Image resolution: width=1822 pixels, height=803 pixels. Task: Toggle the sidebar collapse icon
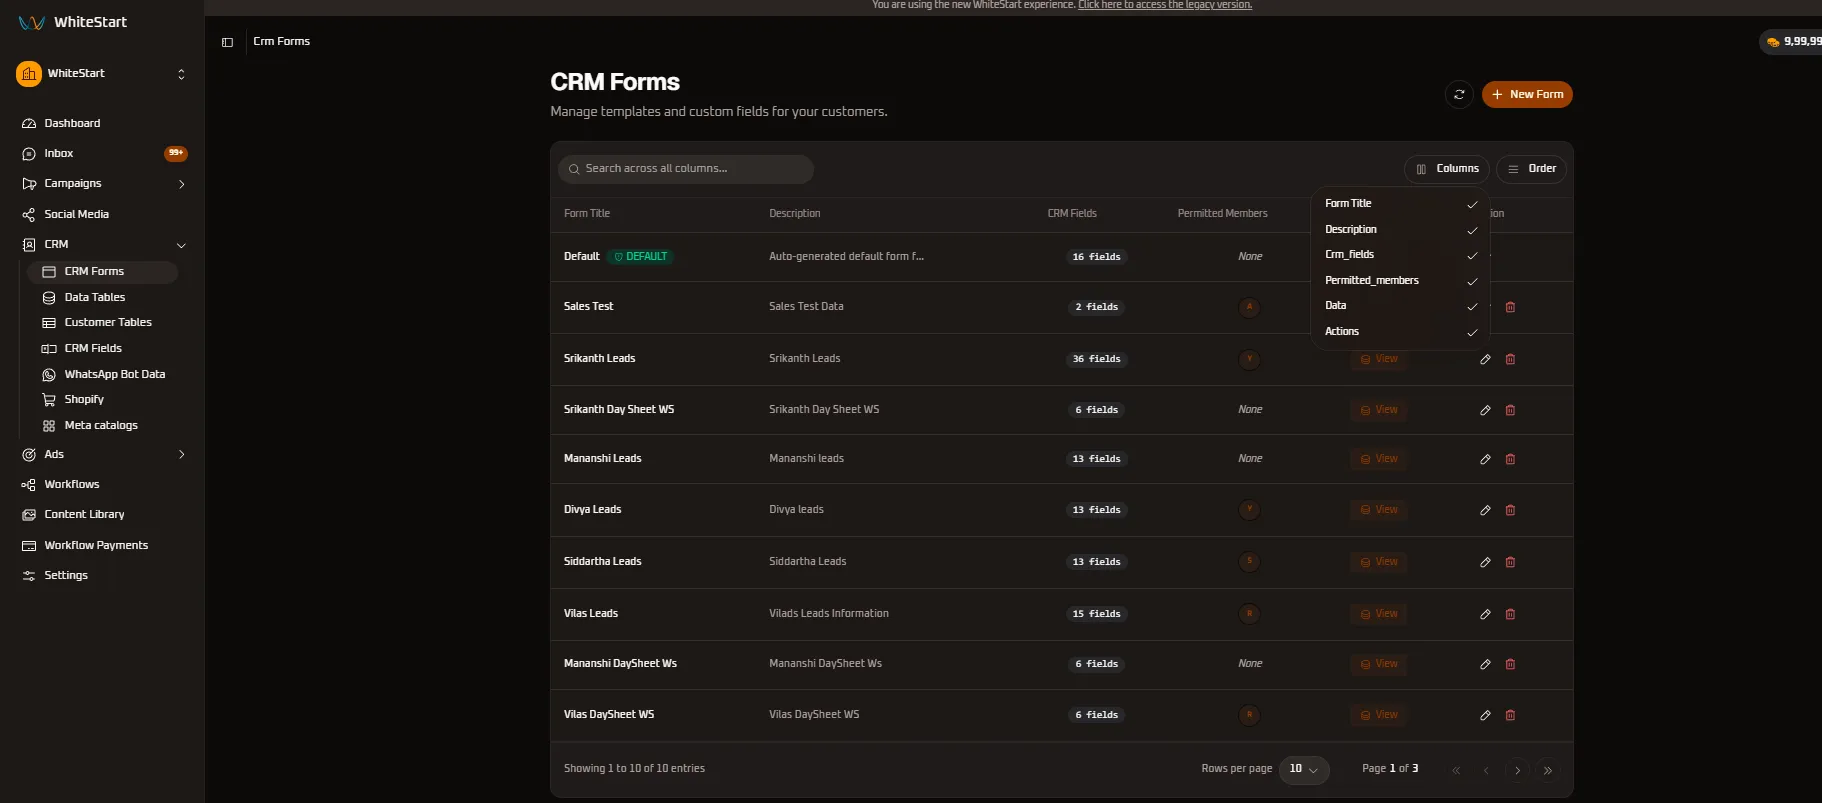point(227,42)
